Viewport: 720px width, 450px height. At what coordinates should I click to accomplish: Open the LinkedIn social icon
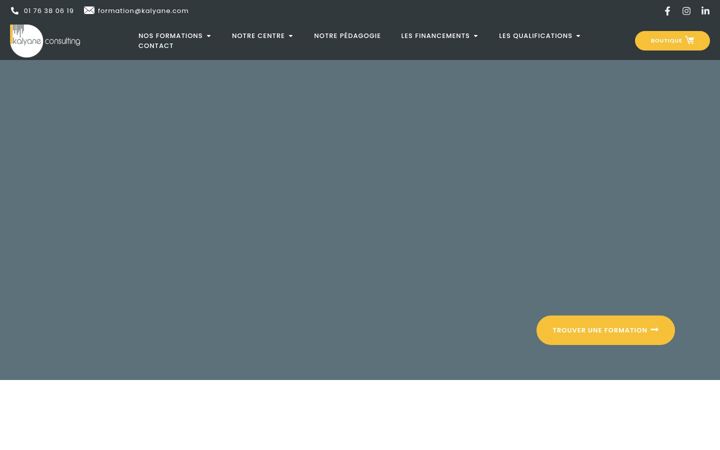pyautogui.click(x=705, y=11)
